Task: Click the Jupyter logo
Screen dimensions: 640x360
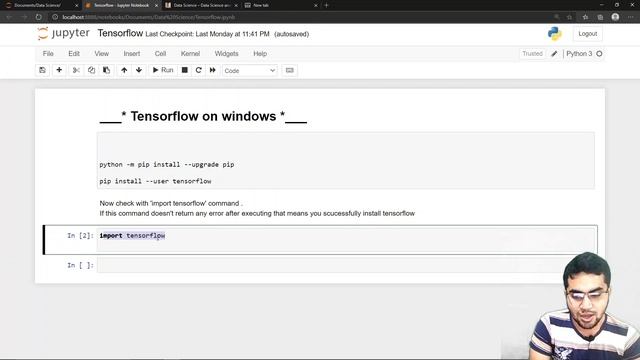Action: (x=63, y=33)
